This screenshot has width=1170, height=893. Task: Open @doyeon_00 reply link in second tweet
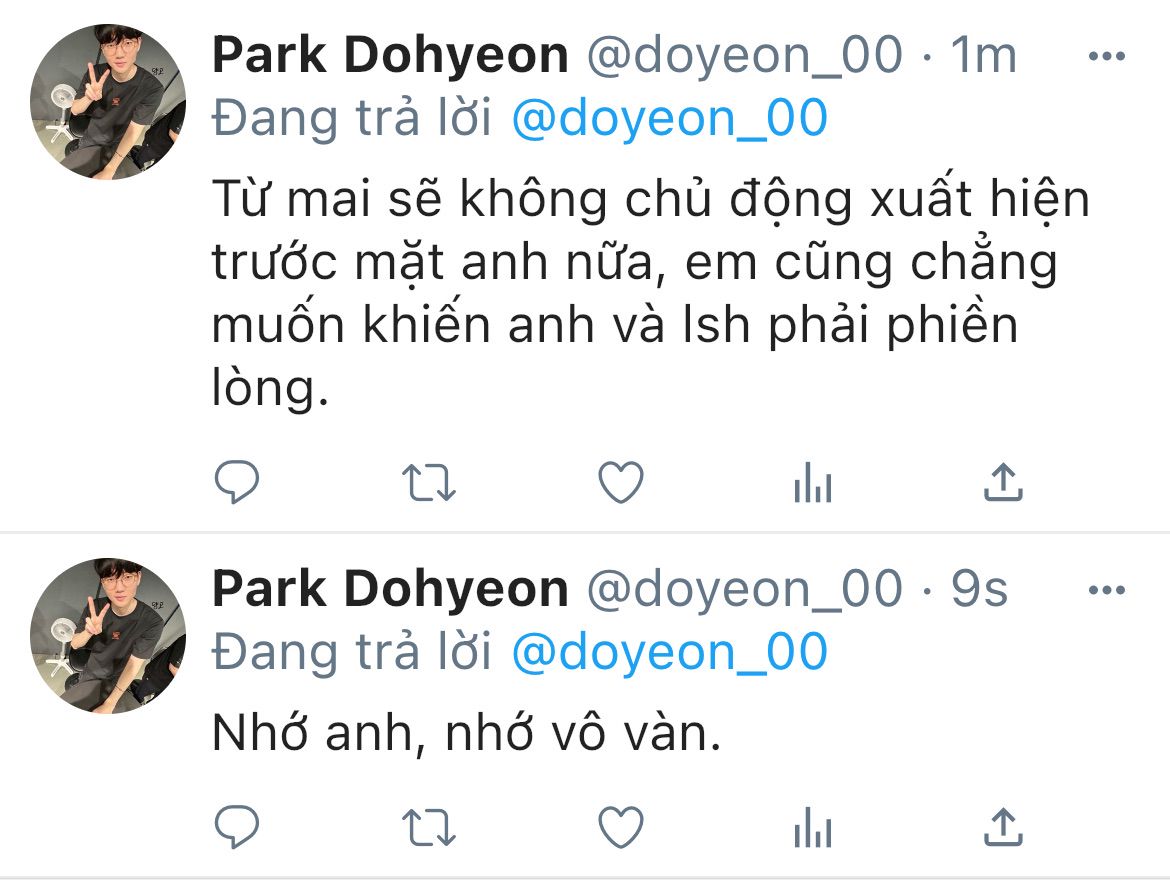[x=669, y=653]
